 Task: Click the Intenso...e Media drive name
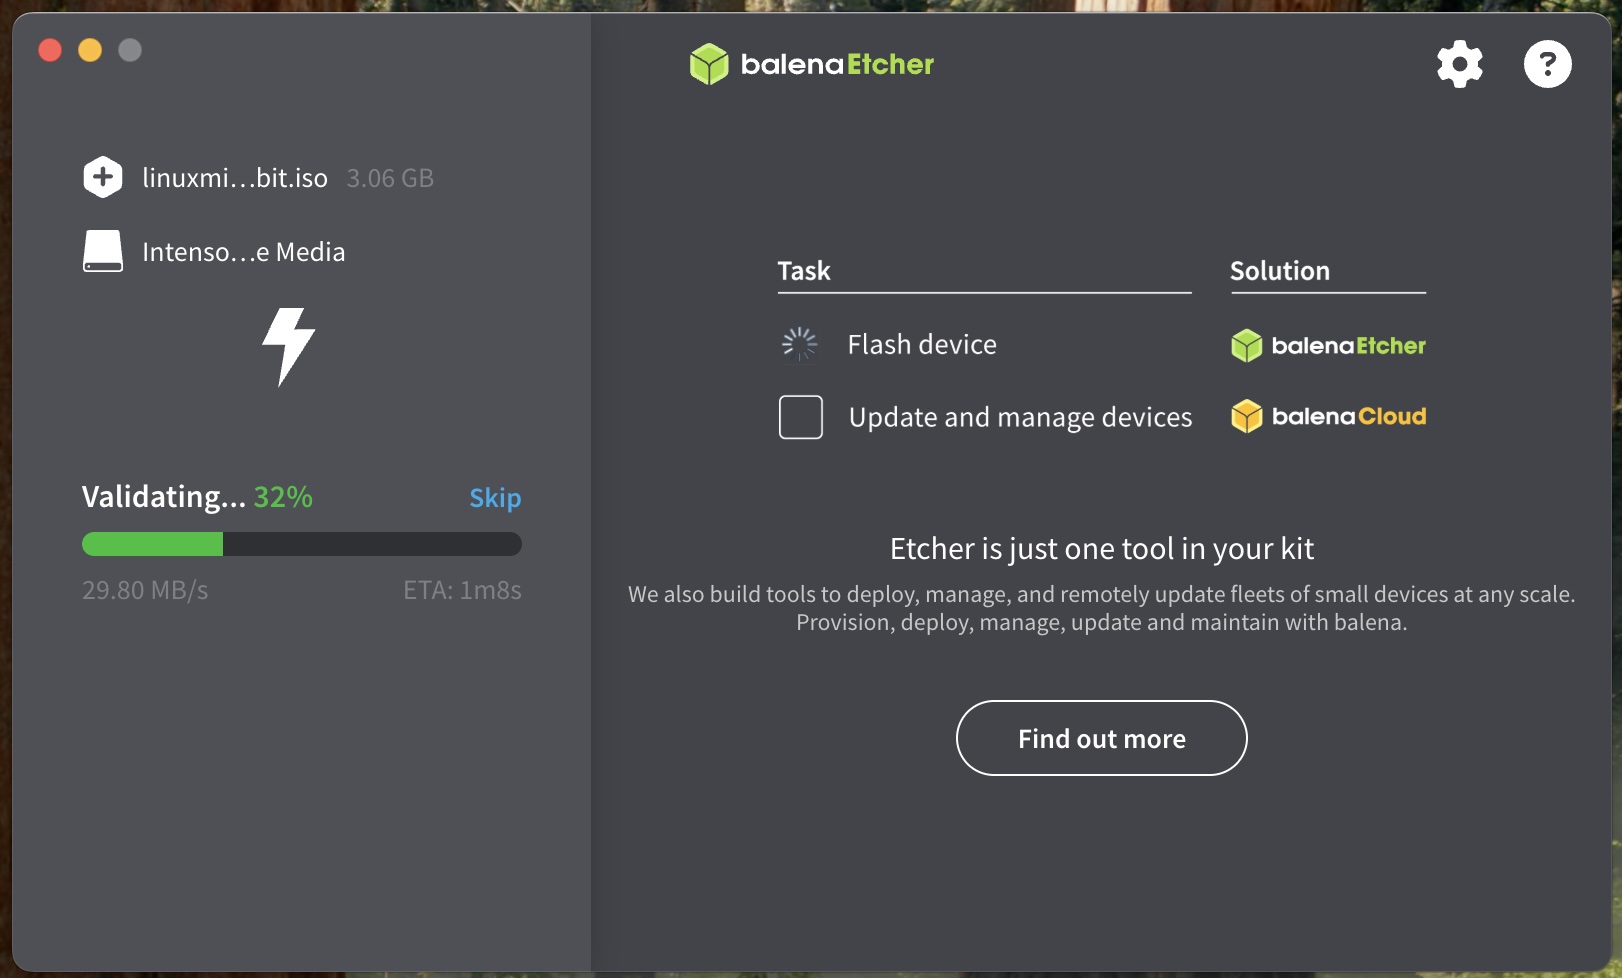pos(244,252)
